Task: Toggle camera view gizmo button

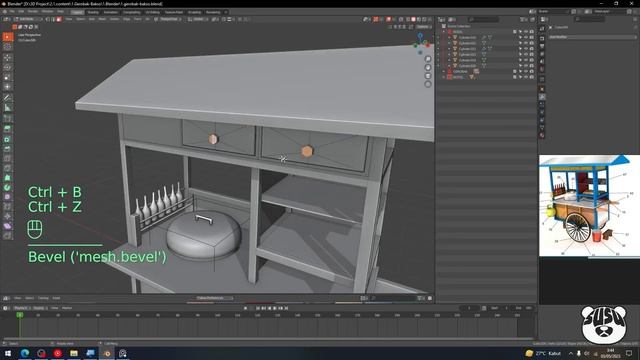Action: click(x=428, y=76)
